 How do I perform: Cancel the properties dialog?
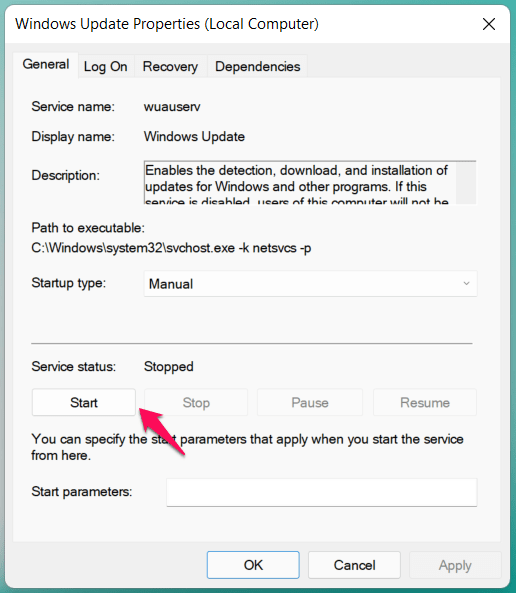[354, 565]
